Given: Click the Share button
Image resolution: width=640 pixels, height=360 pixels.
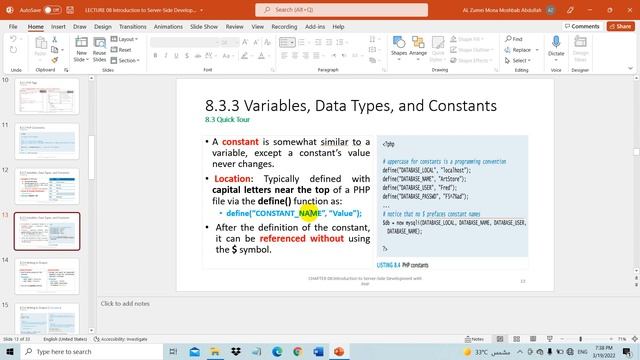Looking at the screenshot, I should click(620, 27).
